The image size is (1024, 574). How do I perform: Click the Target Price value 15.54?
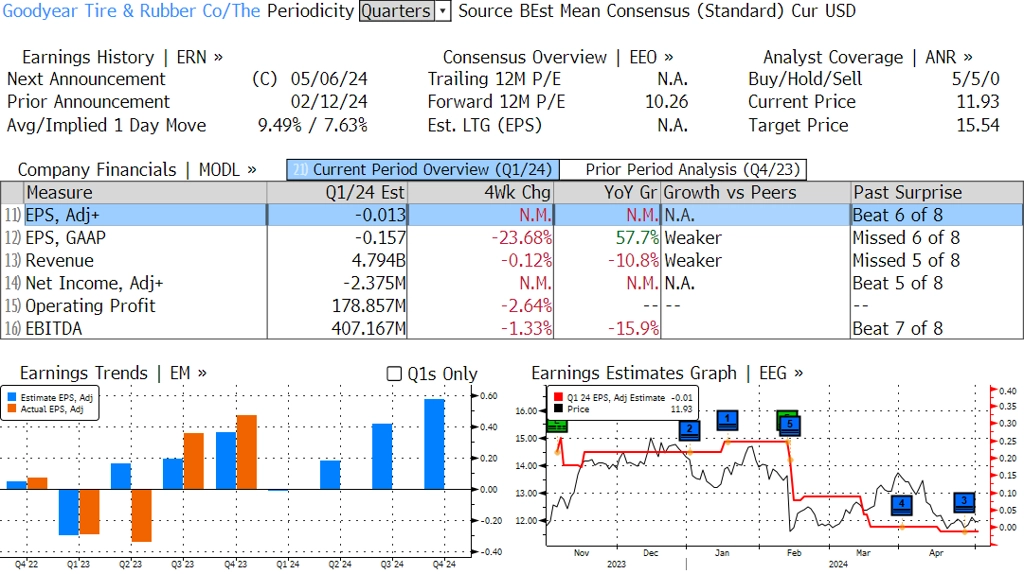pos(978,125)
